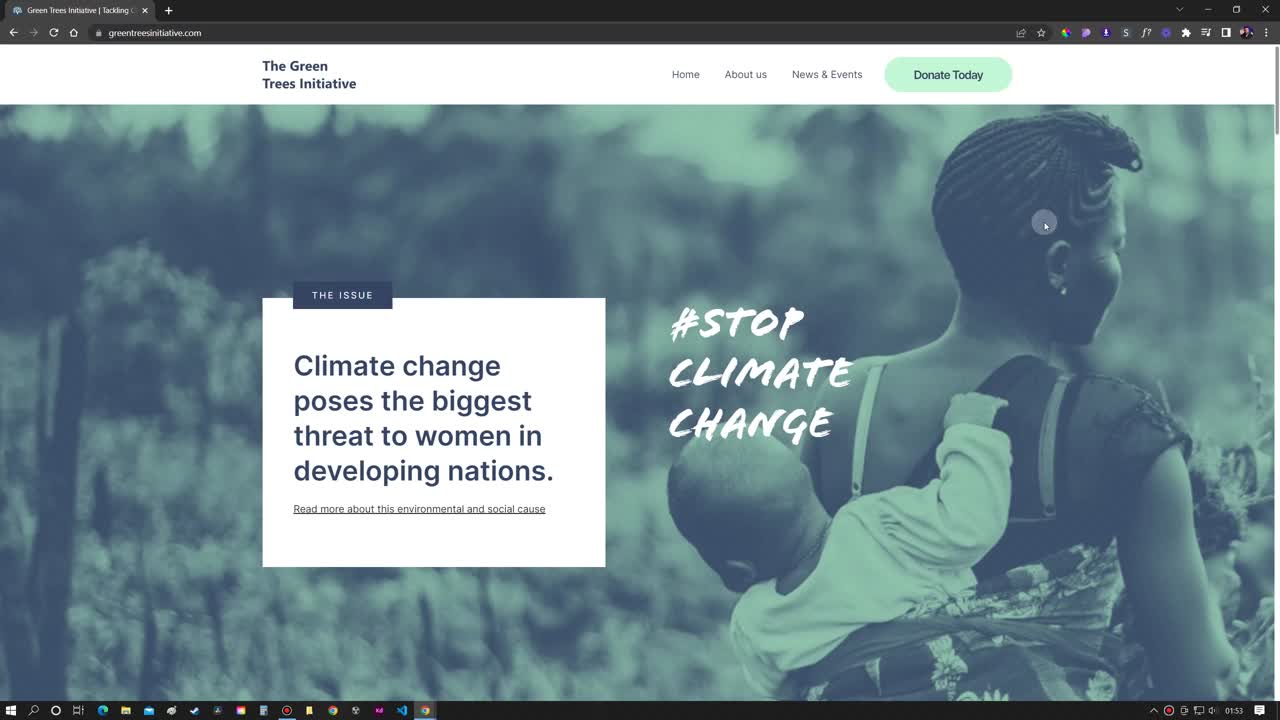The height and width of the screenshot is (720, 1280).
Task: Click The Green Trees Initiative logo
Action: 309,75
